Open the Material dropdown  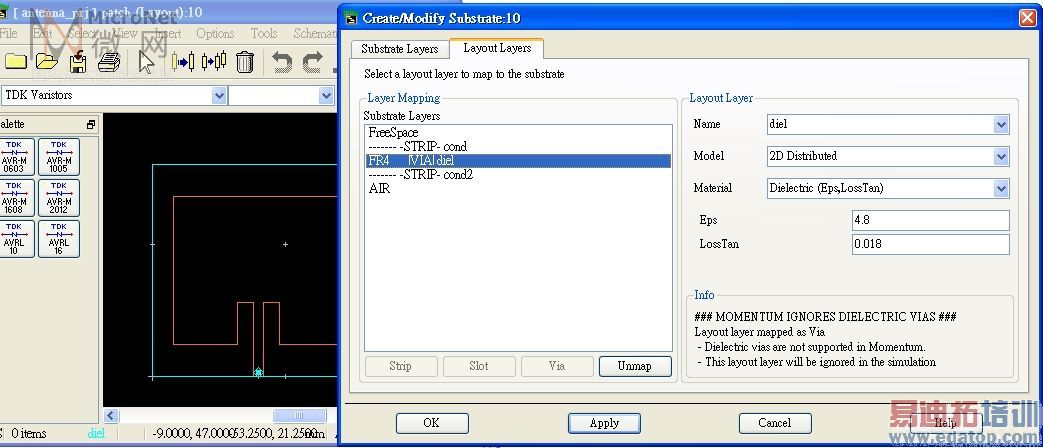pyautogui.click(x=1001, y=188)
